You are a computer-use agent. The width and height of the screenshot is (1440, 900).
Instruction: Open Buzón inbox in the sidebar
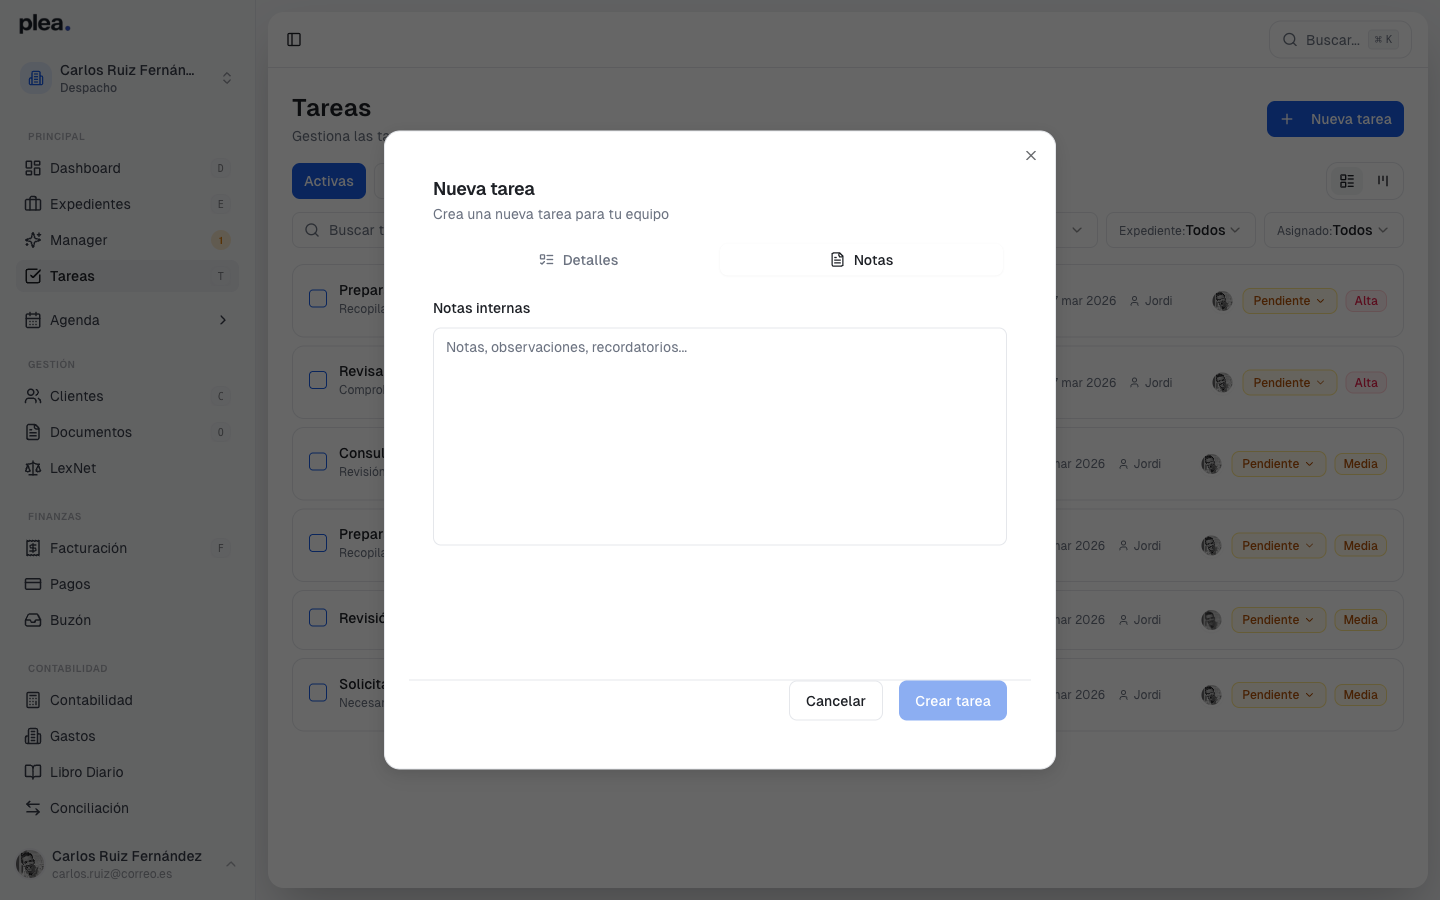(x=127, y=620)
